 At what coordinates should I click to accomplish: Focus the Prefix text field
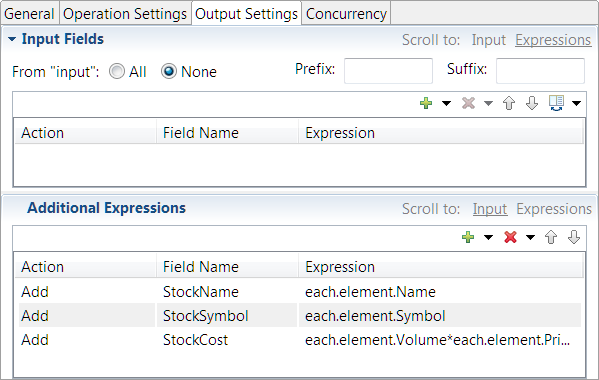click(388, 71)
